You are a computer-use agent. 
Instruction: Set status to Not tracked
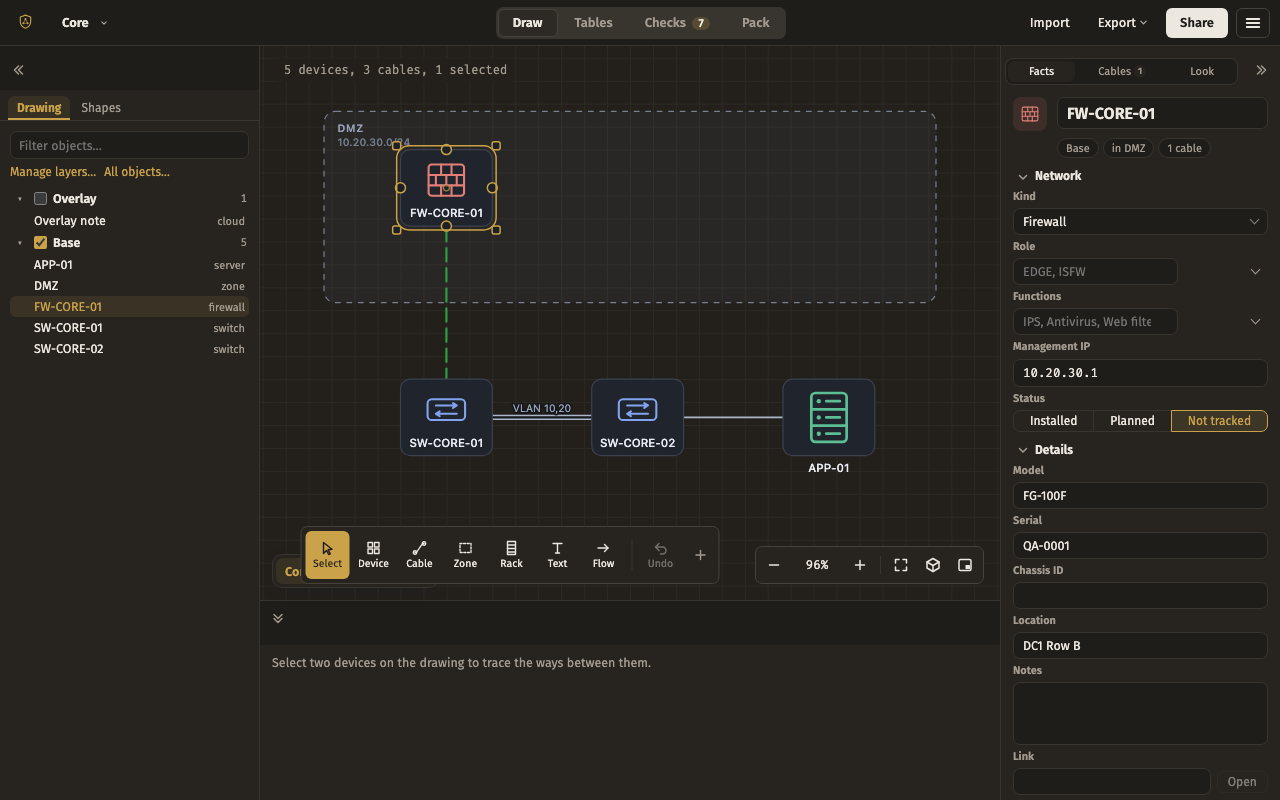tap(1219, 421)
